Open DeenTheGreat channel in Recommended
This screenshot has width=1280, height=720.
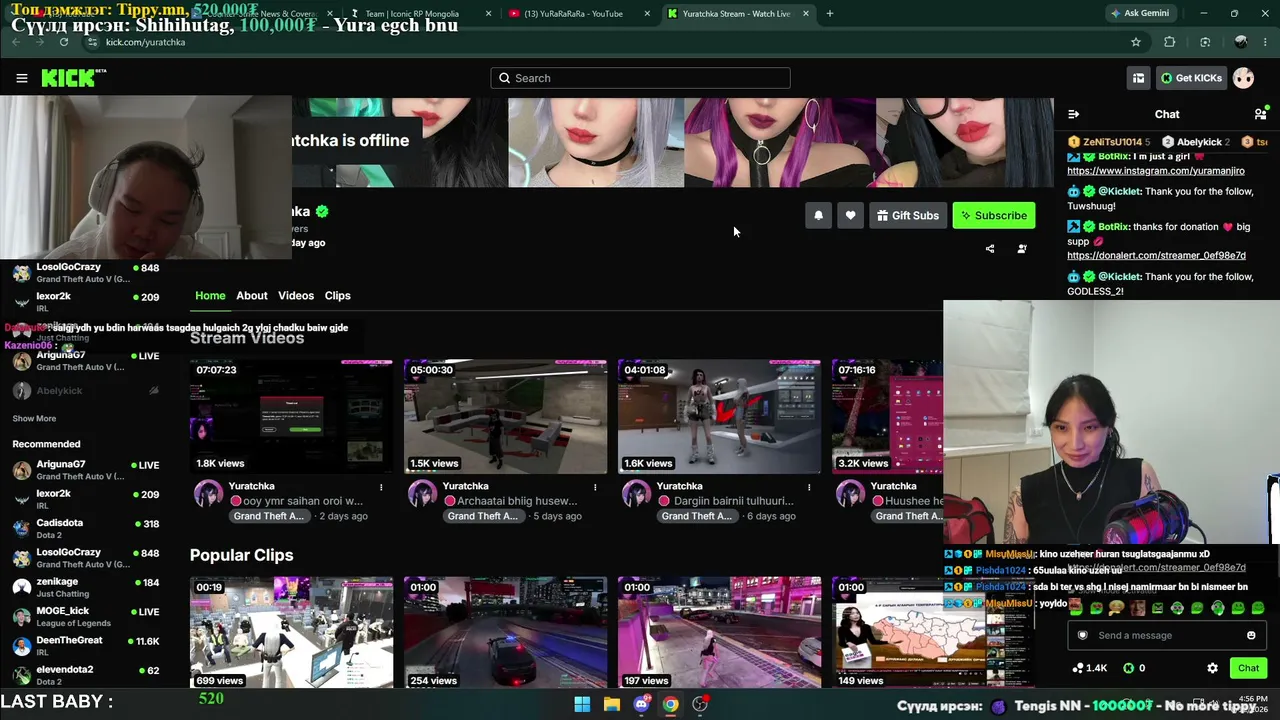coord(85,646)
